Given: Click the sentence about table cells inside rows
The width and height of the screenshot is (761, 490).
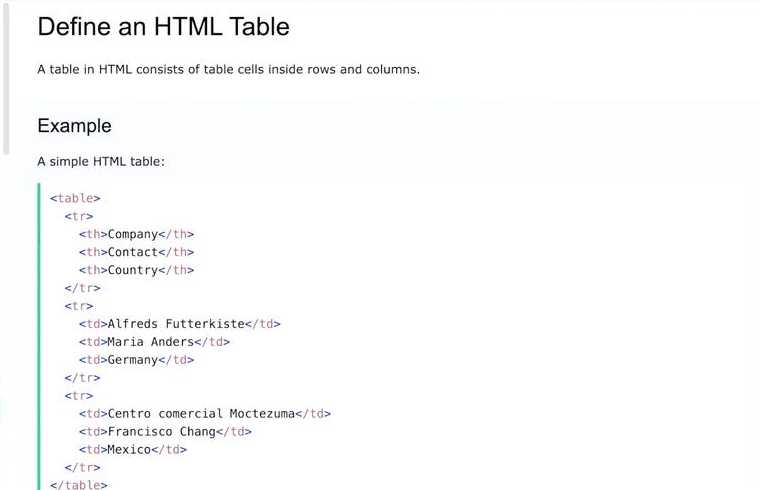Looking at the screenshot, I should pos(229,69).
